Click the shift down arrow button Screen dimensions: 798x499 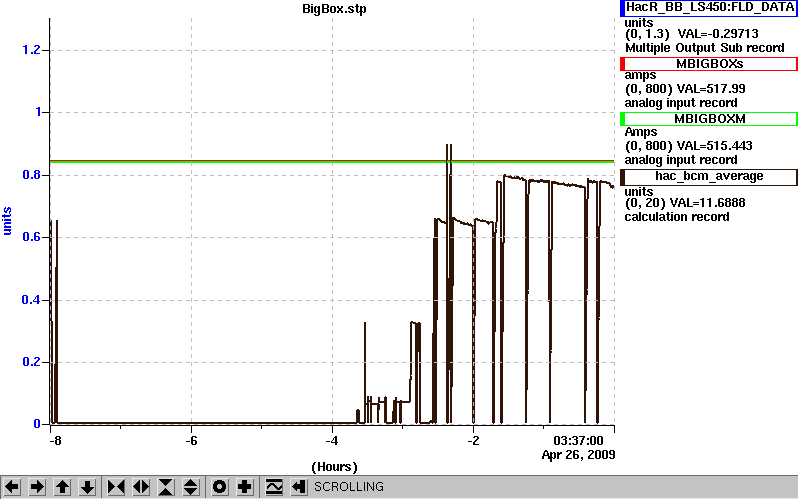tap(88, 487)
